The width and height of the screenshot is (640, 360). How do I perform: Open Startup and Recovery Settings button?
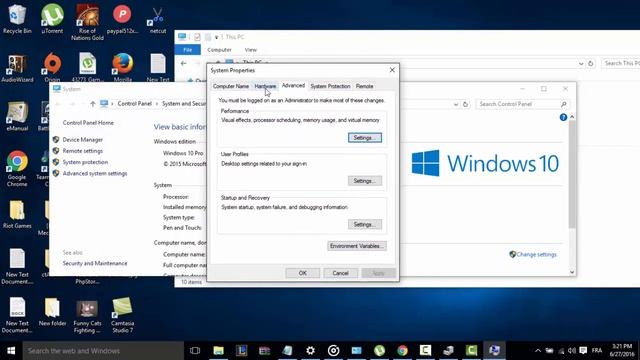coord(365,224)
